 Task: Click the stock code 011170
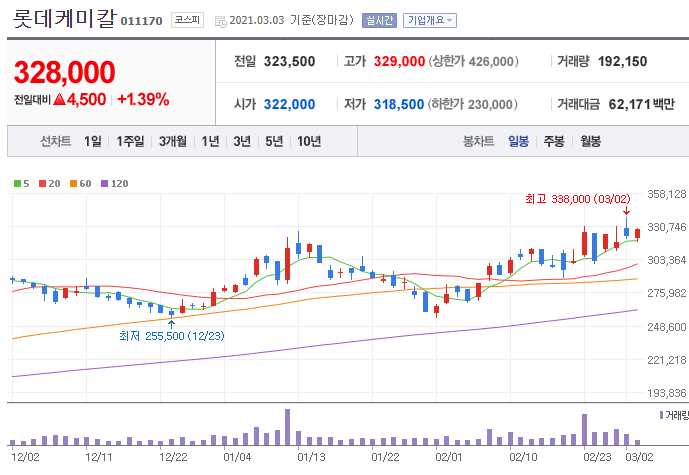tap(141, 21)
